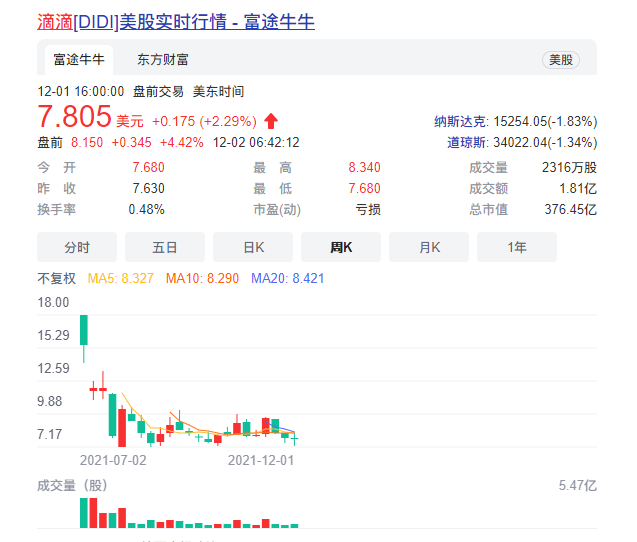Click the 成交量 value 2316万股
637x542 pixels.
pyautogui.click(x=569, y=167)
